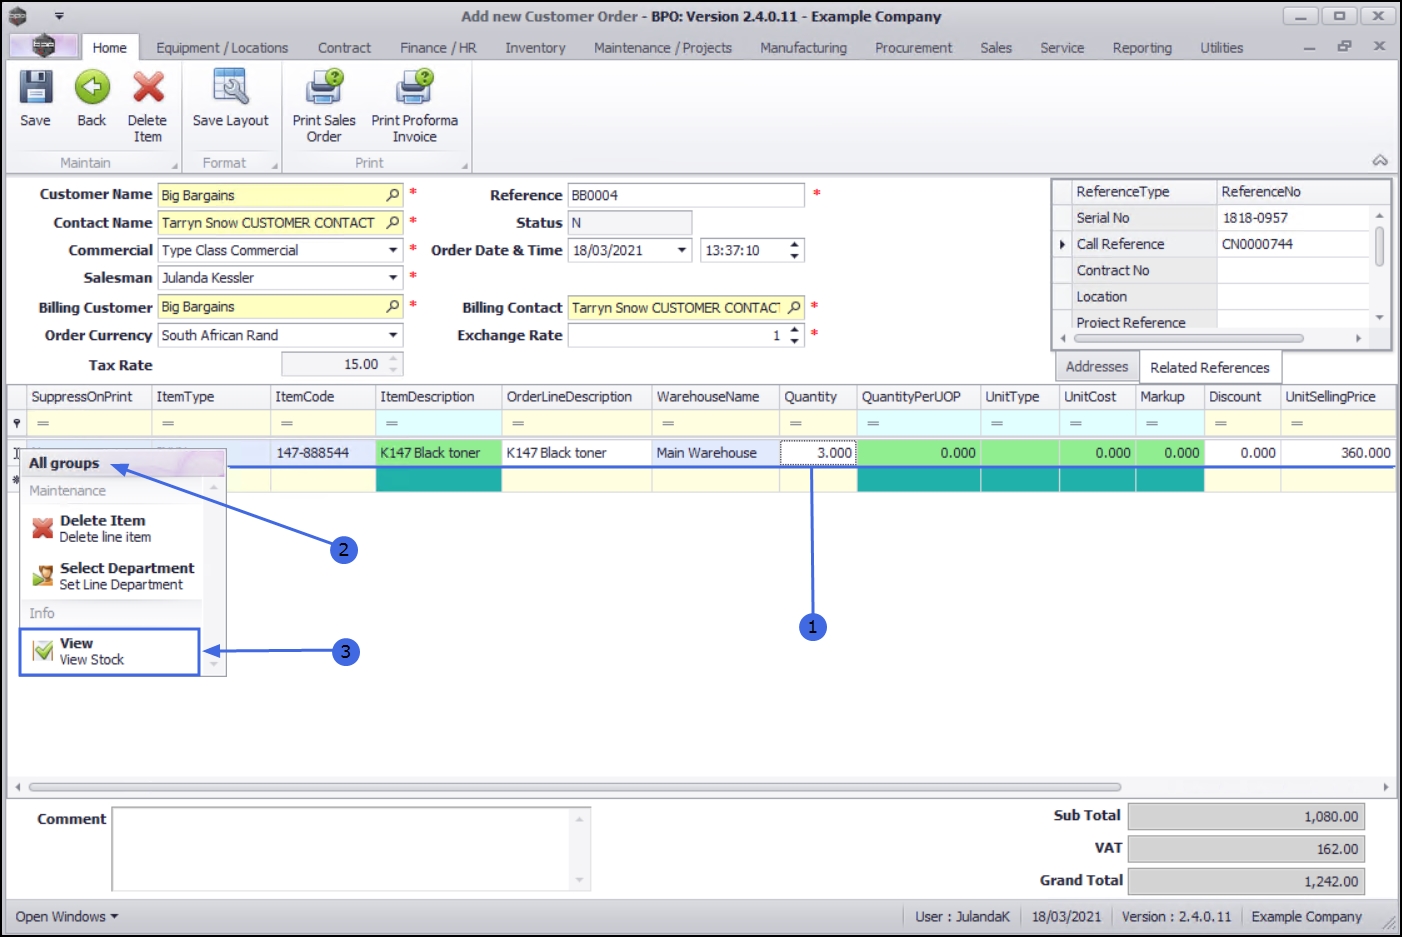Sort by the Discount column header
This screenshot has height=937, width=1402.
1242,397
